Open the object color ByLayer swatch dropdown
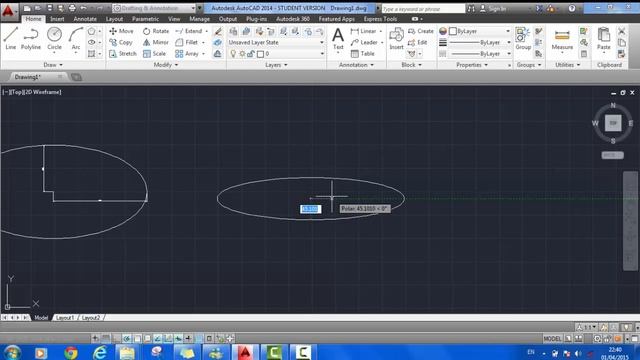 (x=480, y=31)
